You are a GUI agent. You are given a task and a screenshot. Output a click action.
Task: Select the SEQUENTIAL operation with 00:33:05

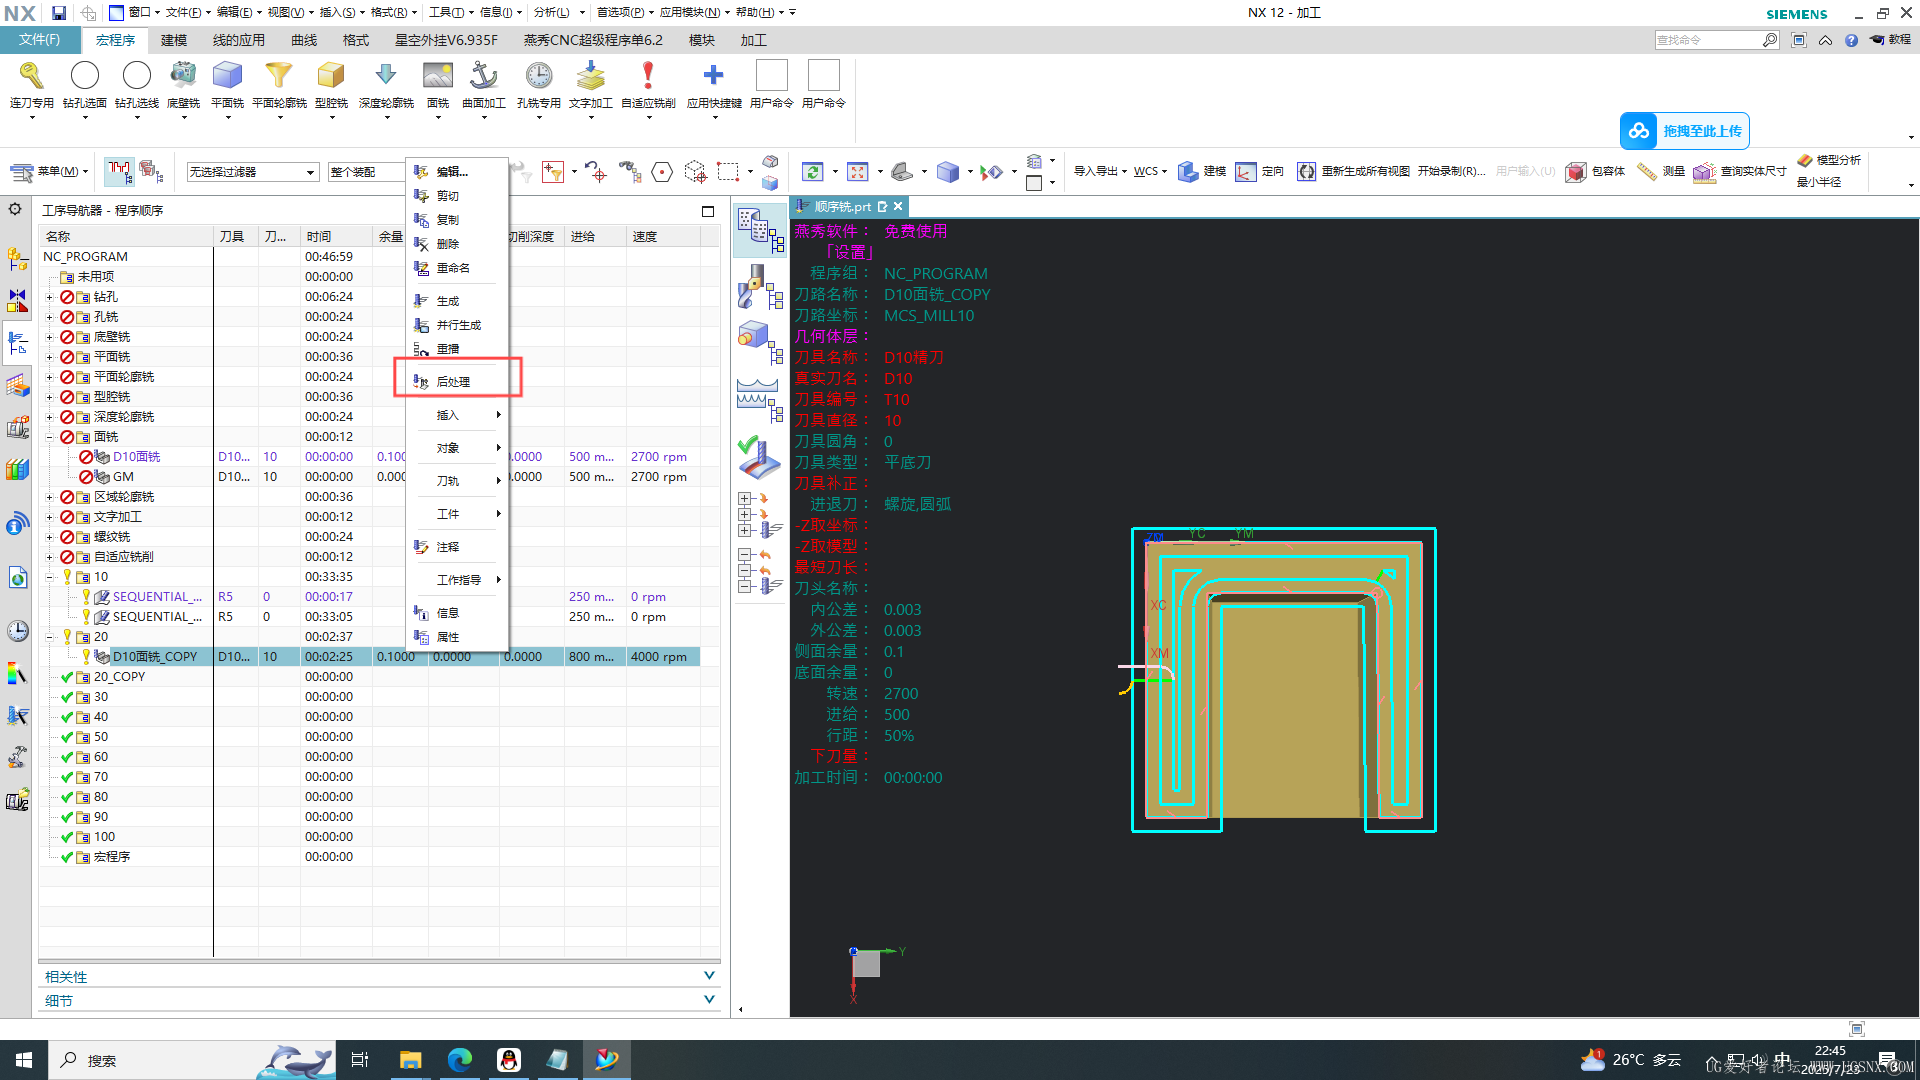369,617
